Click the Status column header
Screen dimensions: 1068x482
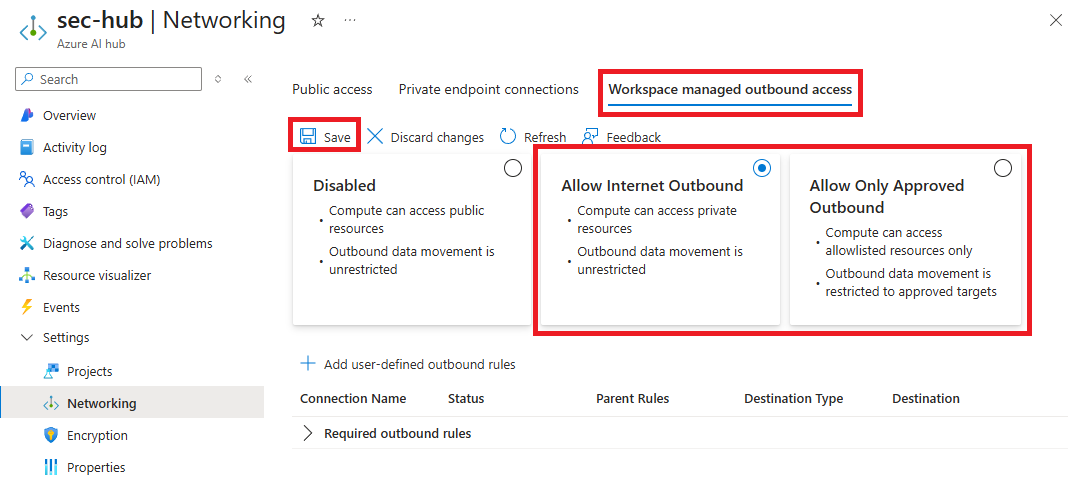466,398
